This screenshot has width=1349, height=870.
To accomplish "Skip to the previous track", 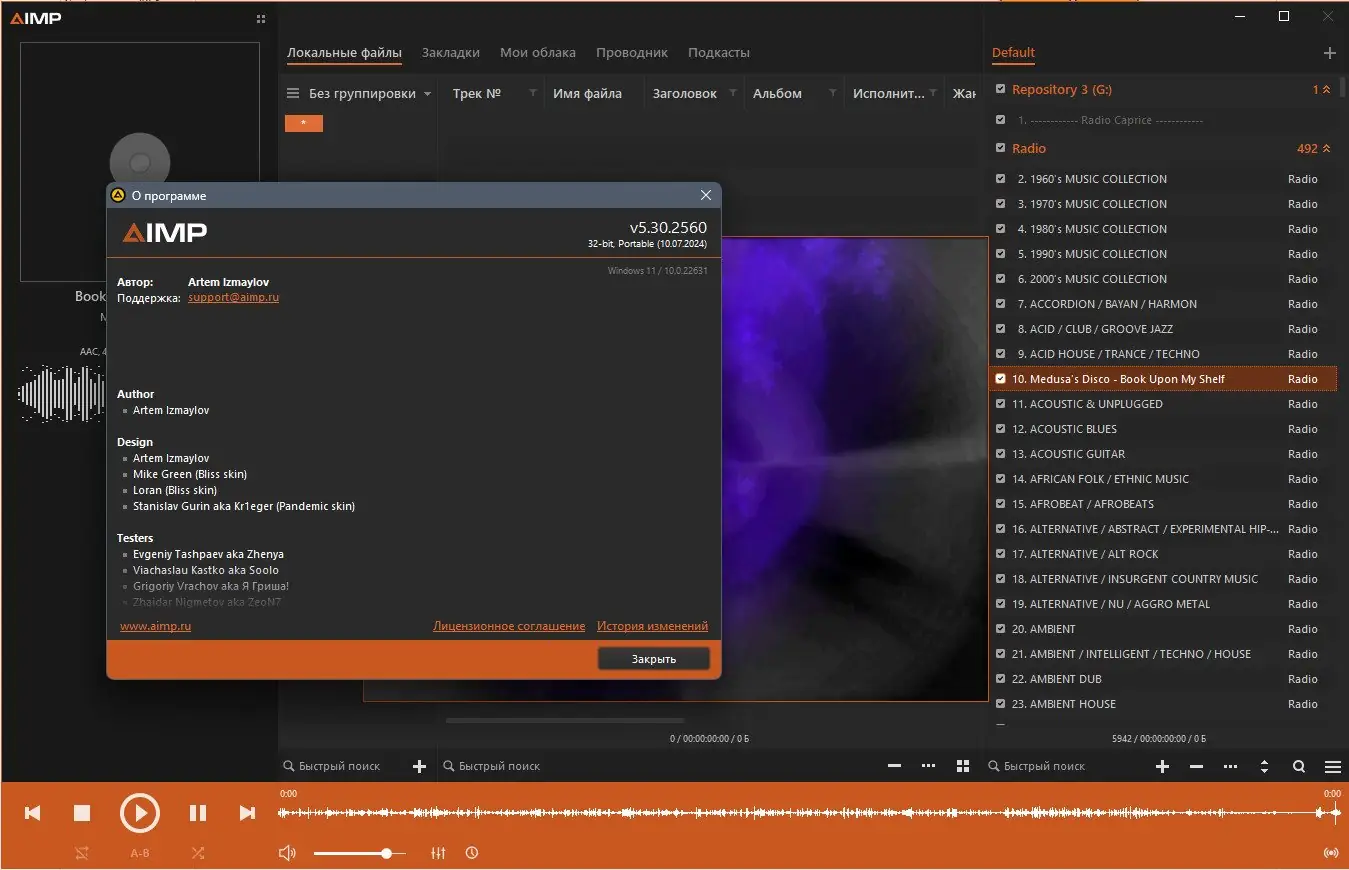I will click(32, 813).
